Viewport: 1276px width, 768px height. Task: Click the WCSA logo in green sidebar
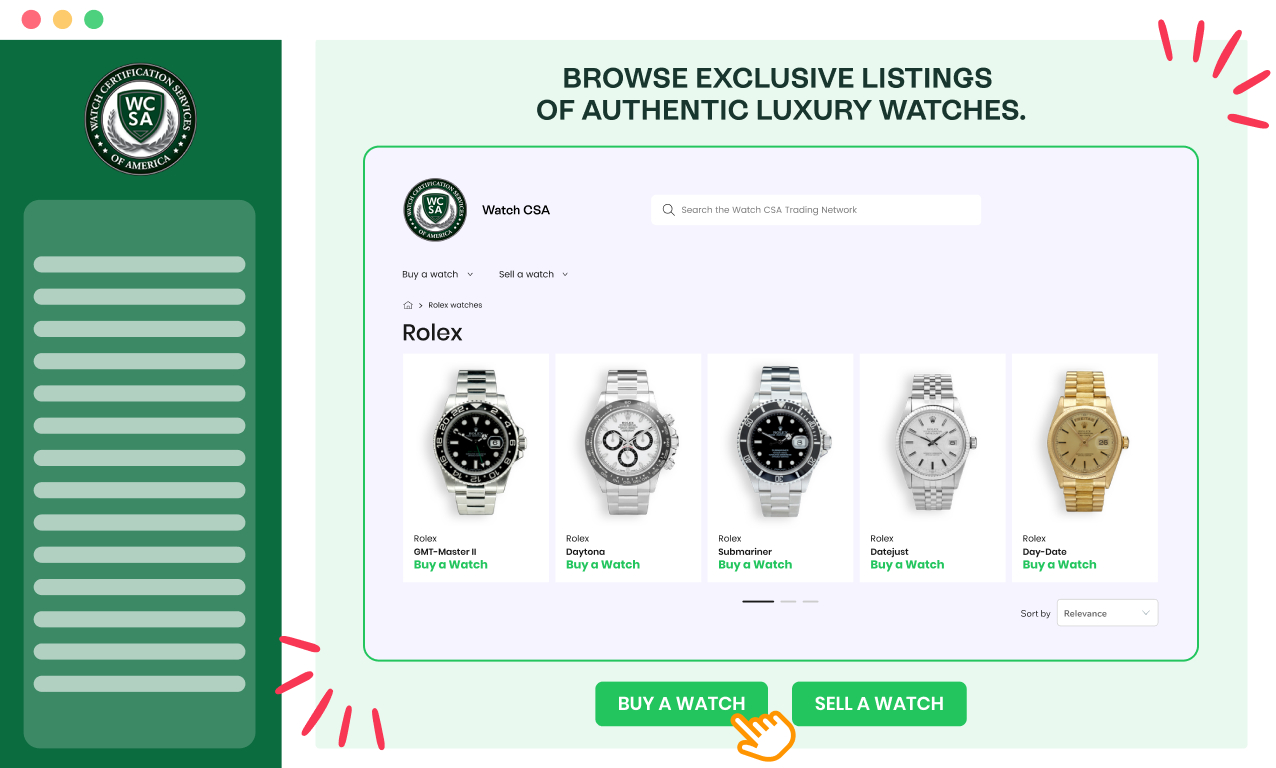click(x=140, y=119)
